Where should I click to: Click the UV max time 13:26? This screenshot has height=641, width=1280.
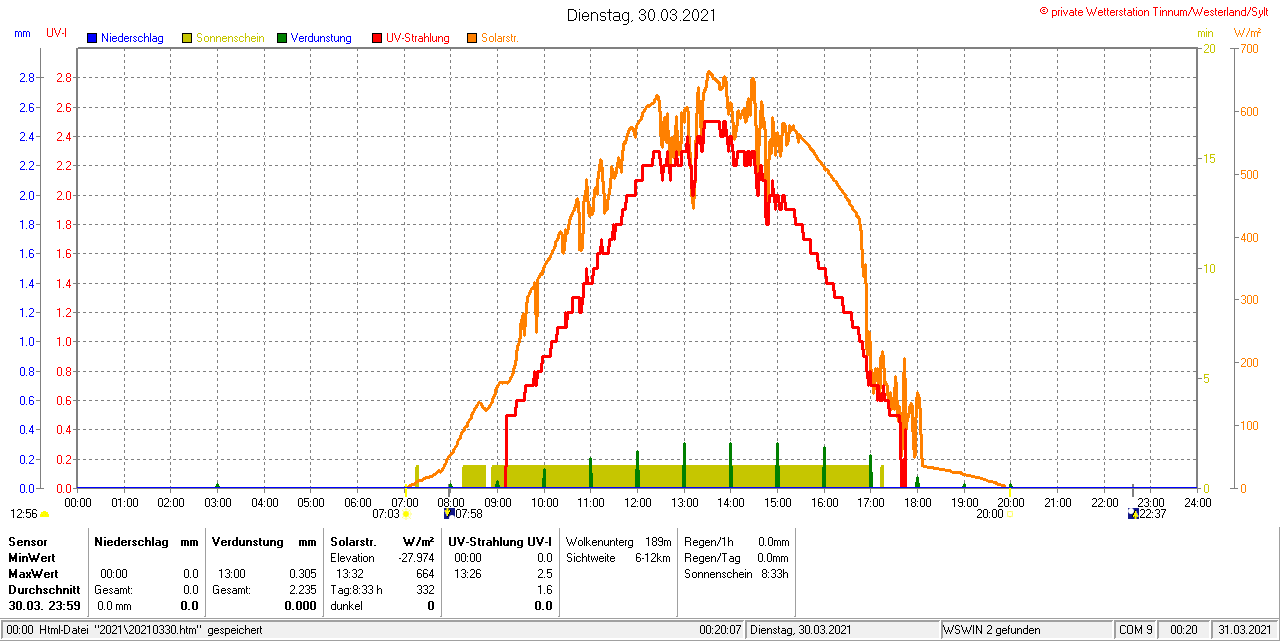(x=467, y=574)
